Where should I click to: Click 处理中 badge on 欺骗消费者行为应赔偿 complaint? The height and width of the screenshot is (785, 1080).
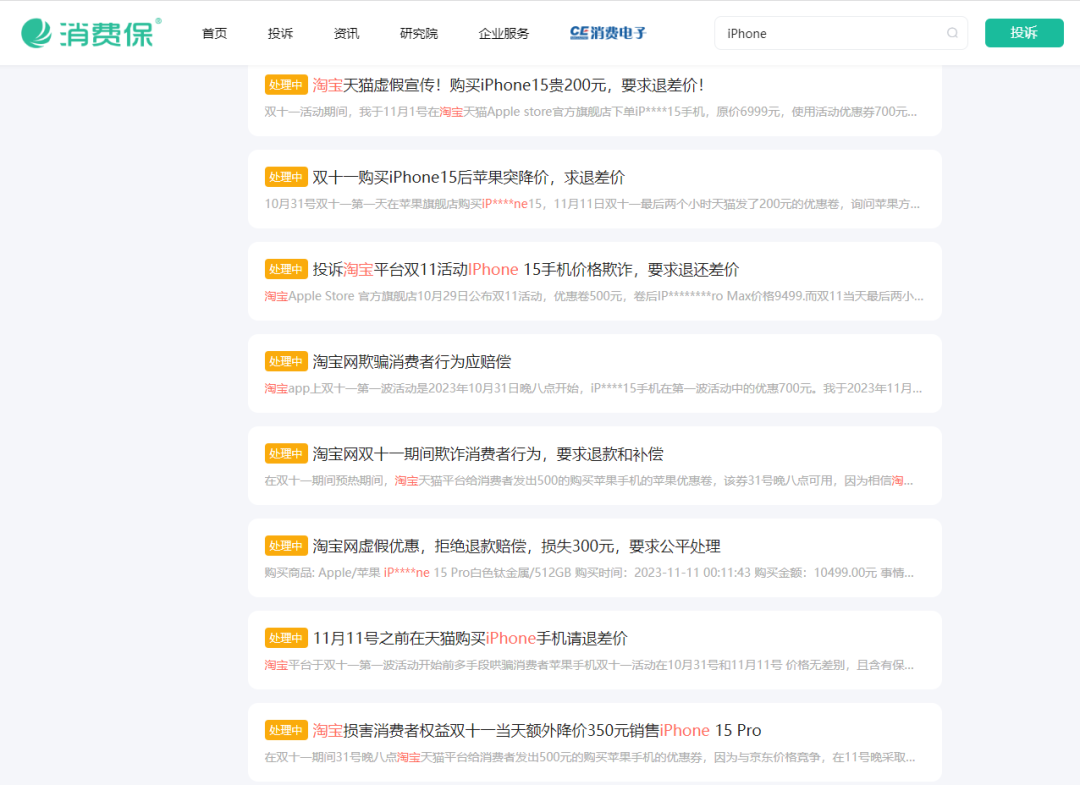(x=286, y=362)
